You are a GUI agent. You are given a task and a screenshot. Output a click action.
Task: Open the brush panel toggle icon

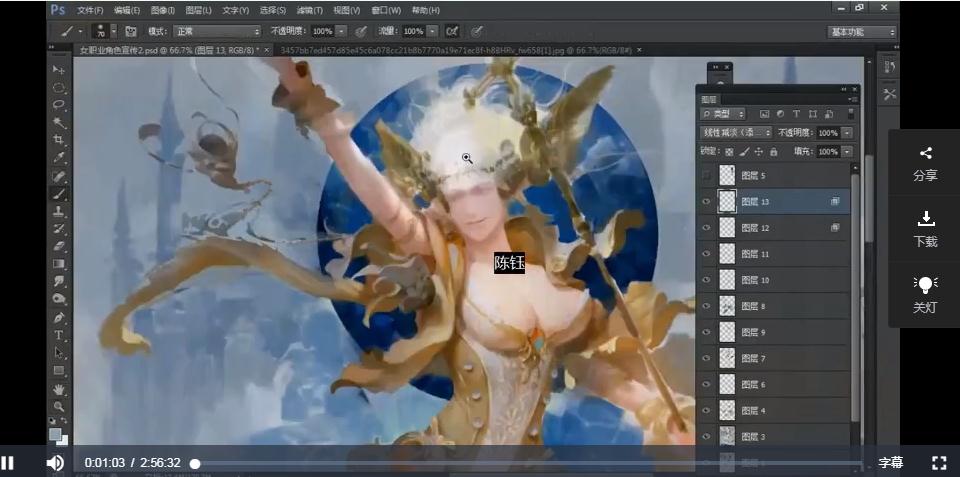coord(131,31)
